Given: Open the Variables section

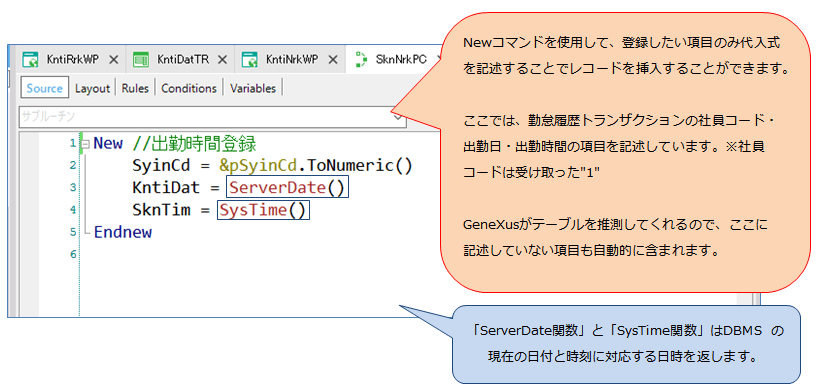Looking at the screenshot, I should pos(253,88).
